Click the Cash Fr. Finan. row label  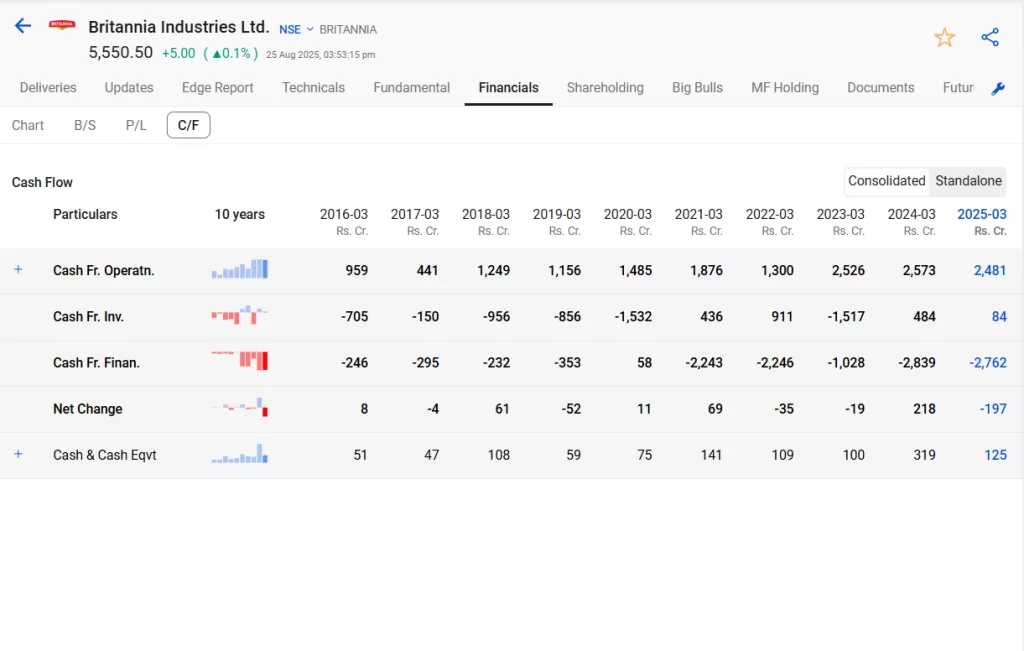pos(96,363)
